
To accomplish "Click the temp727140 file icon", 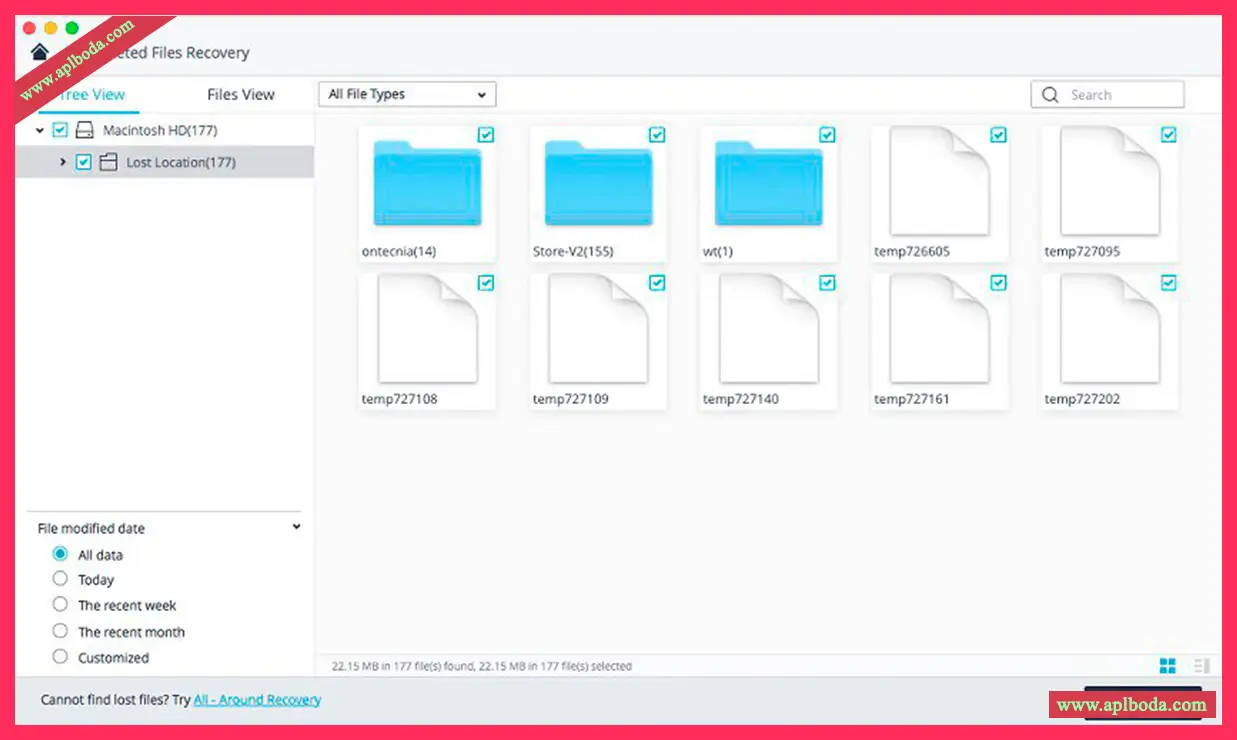I will coord(768,330).
